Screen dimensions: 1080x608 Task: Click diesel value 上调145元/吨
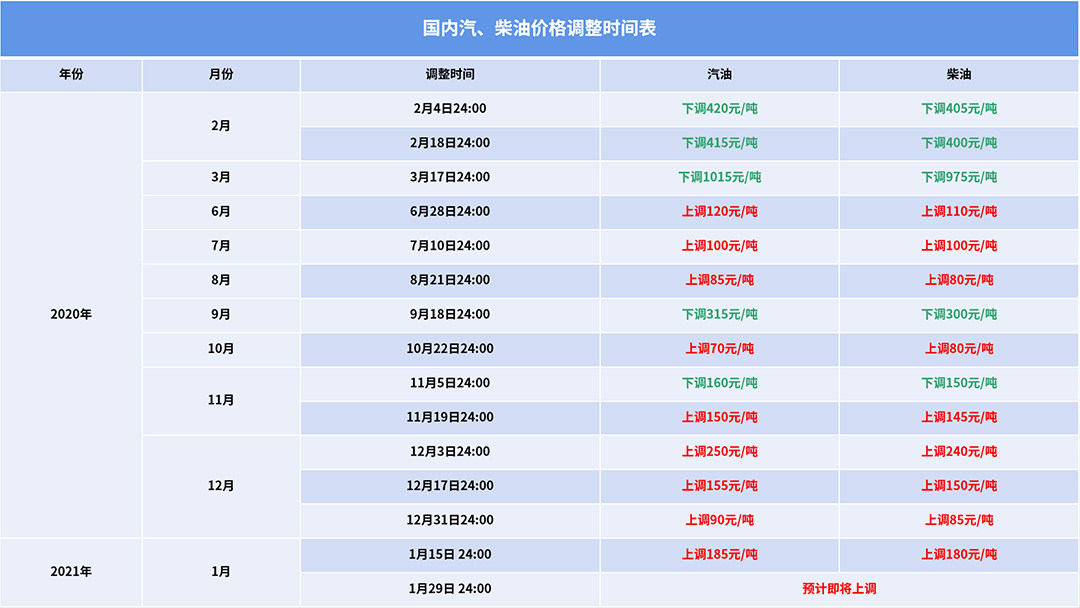coord(959,417)
